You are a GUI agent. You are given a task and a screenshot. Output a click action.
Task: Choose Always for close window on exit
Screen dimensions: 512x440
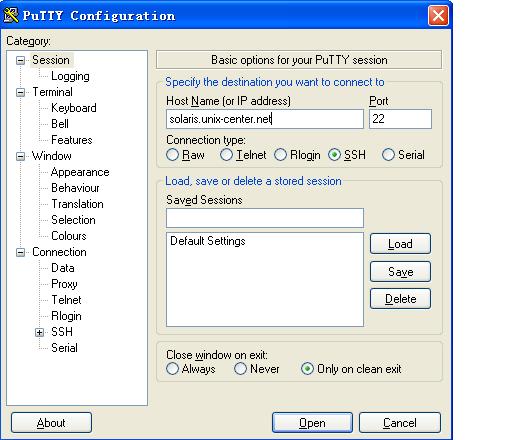(172, 369)
